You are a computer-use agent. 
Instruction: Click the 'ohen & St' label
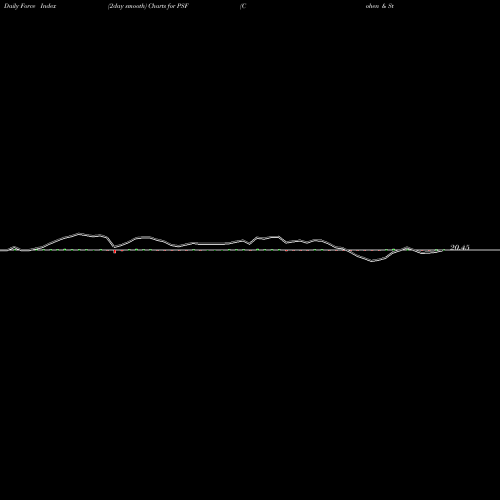point(380,6)
